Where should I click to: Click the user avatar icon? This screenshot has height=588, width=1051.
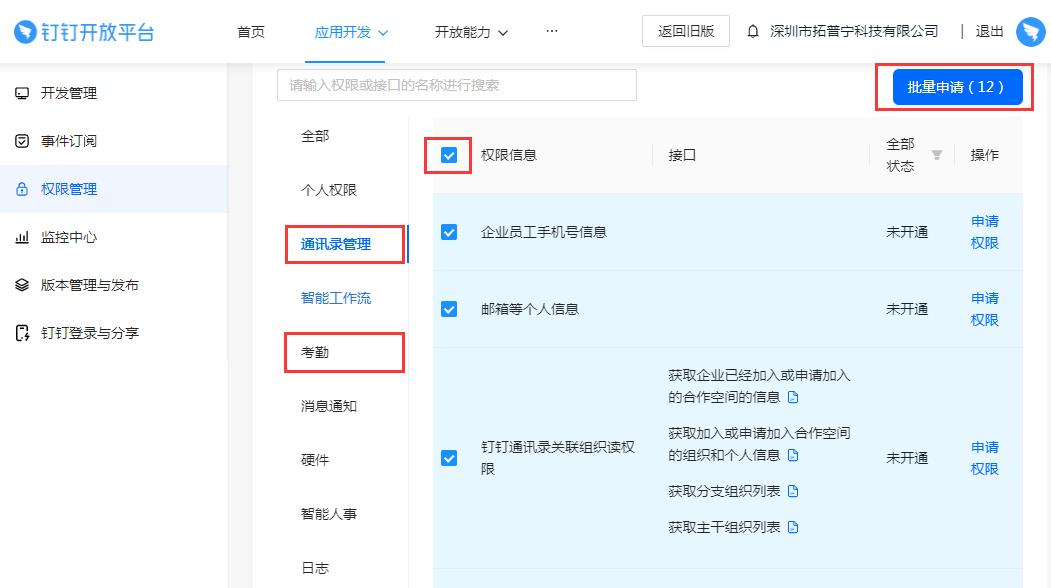(1030, 32)
